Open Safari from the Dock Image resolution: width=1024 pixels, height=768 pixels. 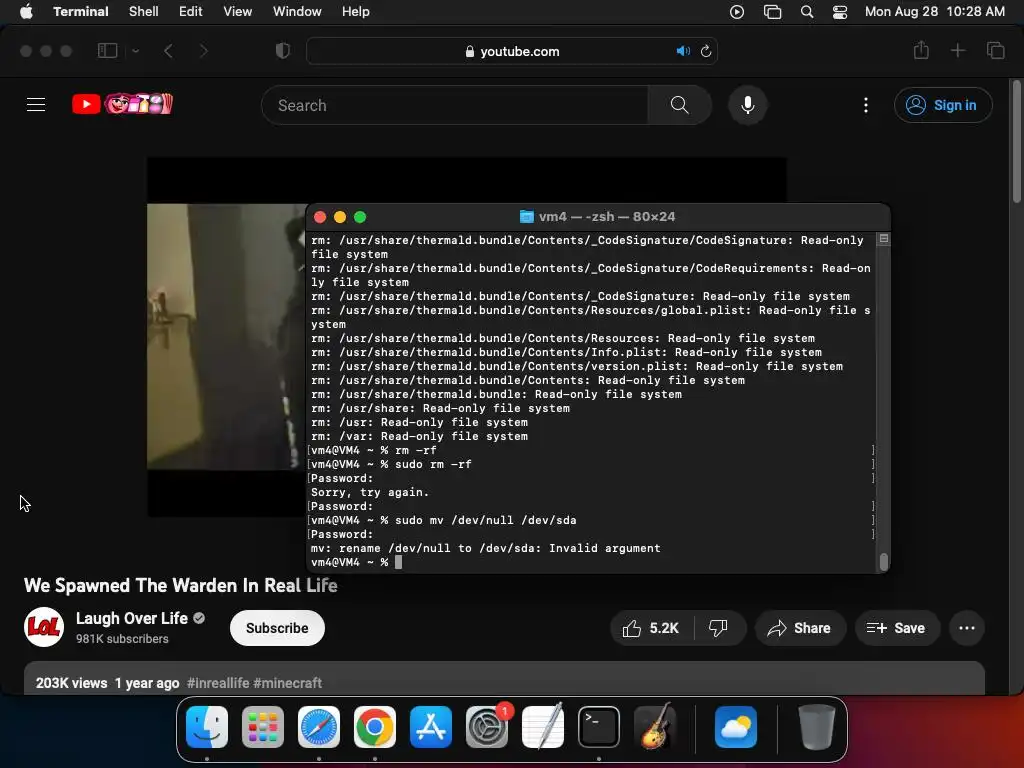point(319,727)
